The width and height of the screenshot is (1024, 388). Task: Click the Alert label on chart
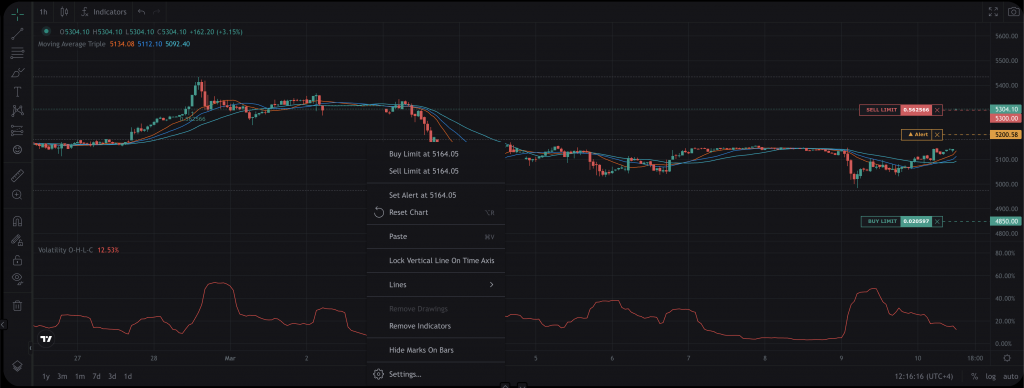tap(917, 135)
